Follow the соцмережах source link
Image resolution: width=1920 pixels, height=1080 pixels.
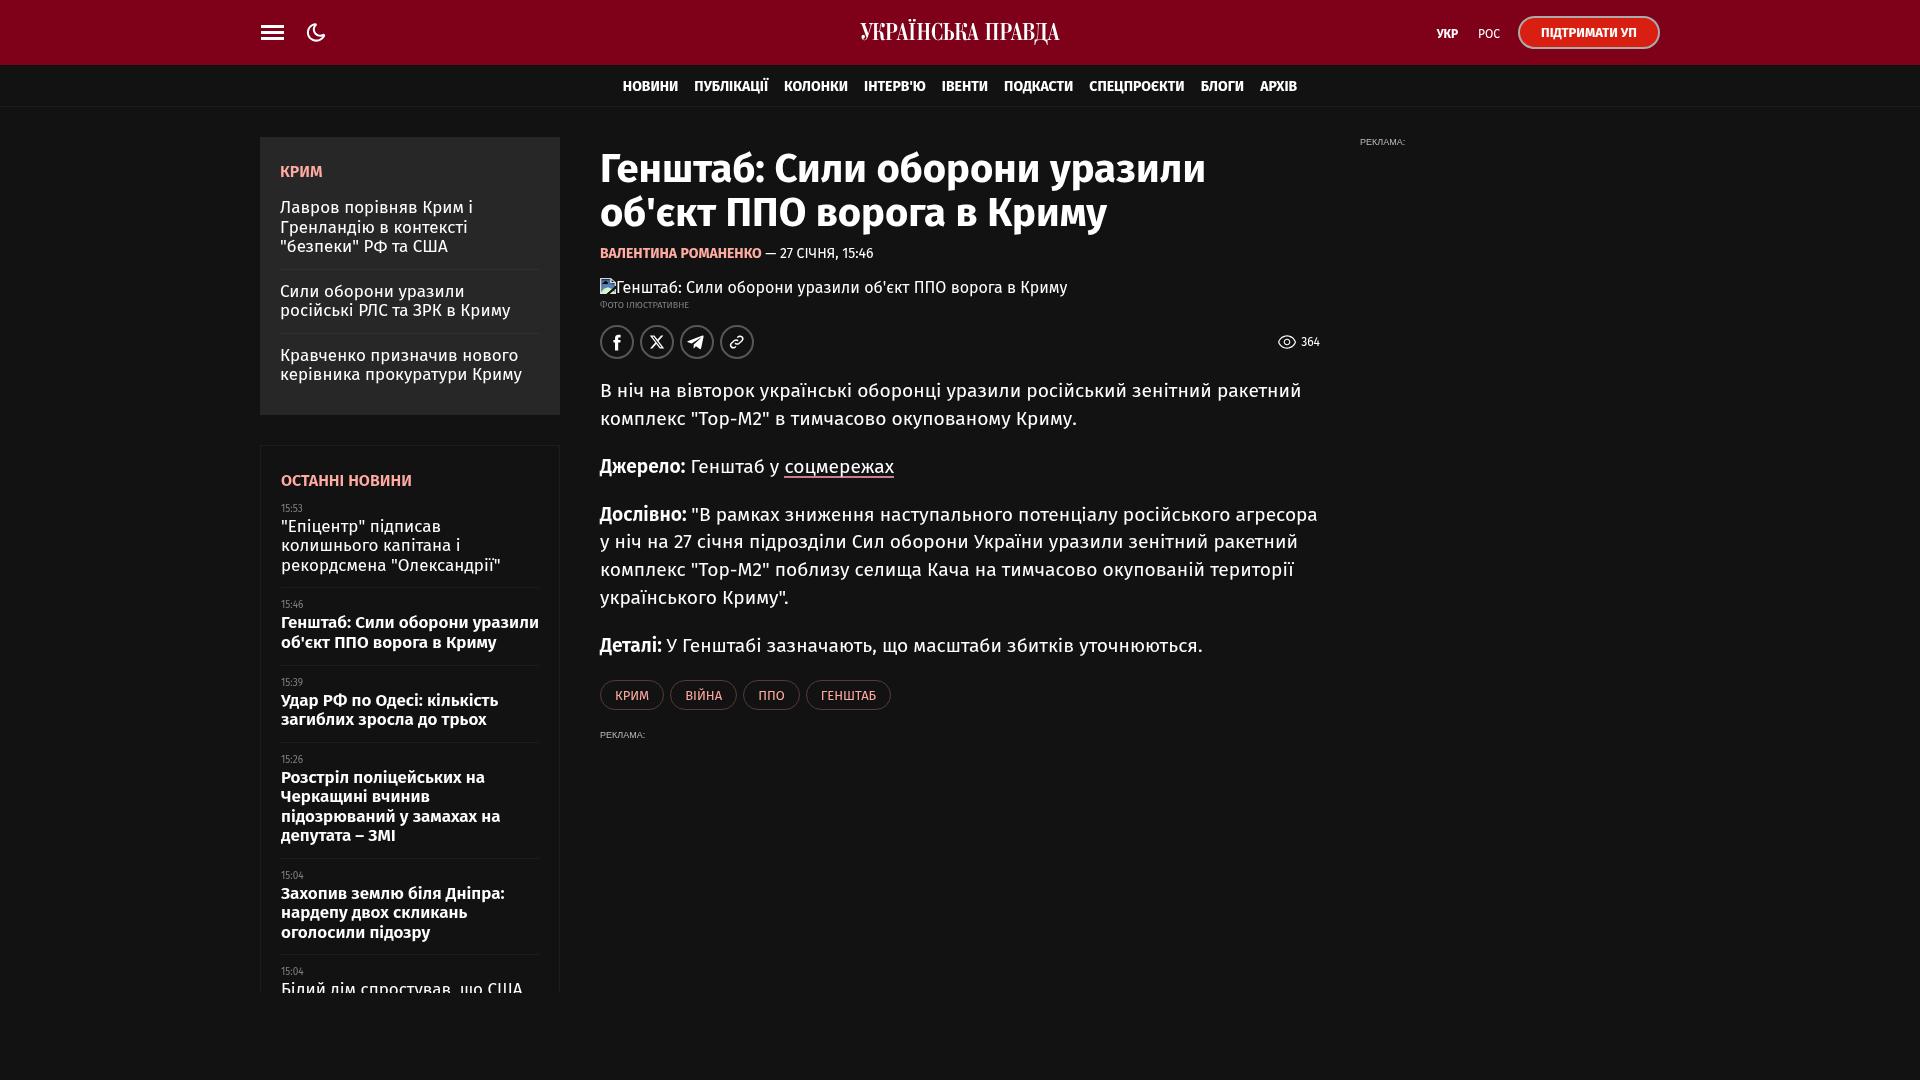838,467
